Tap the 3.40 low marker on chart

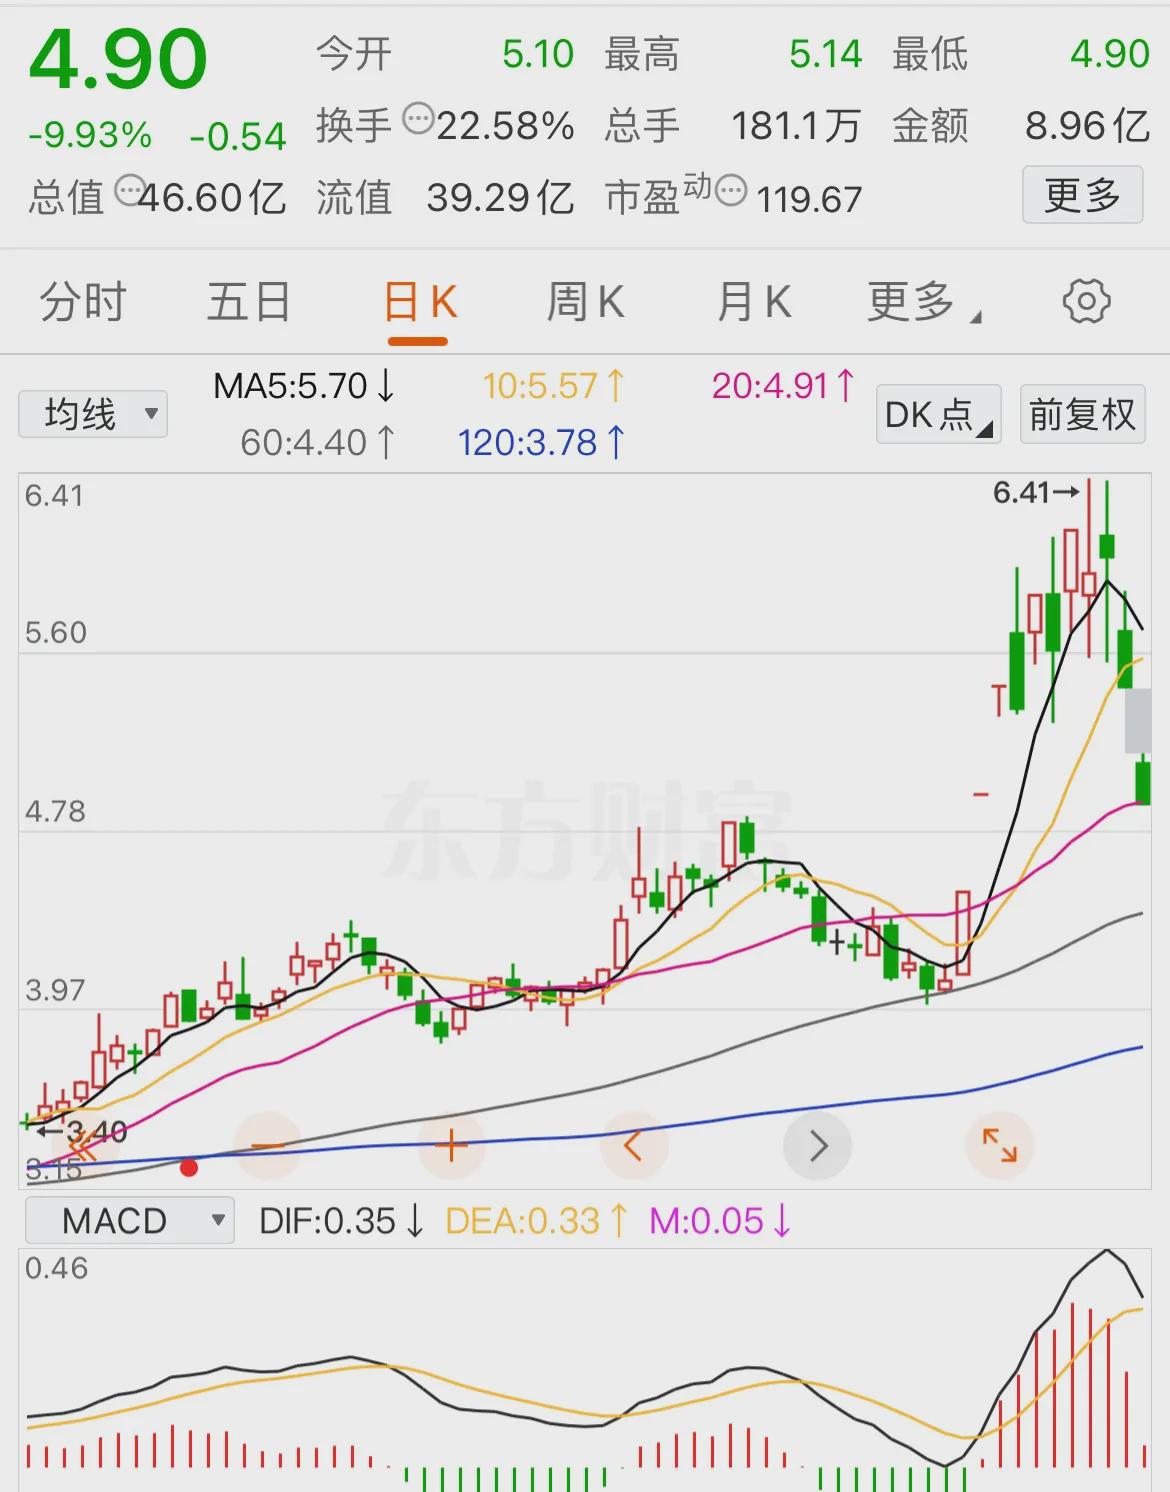click(82, 1132)
